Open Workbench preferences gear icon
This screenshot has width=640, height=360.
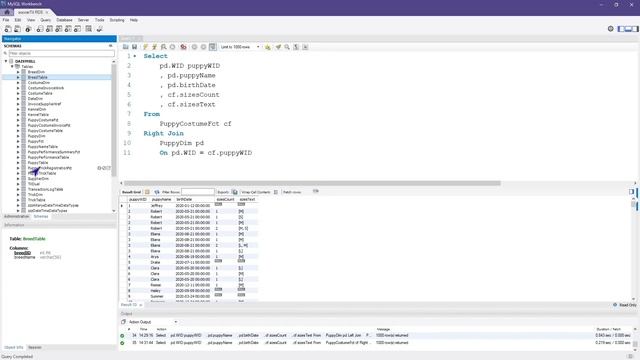pyautogui.click(x=611, y=29)
